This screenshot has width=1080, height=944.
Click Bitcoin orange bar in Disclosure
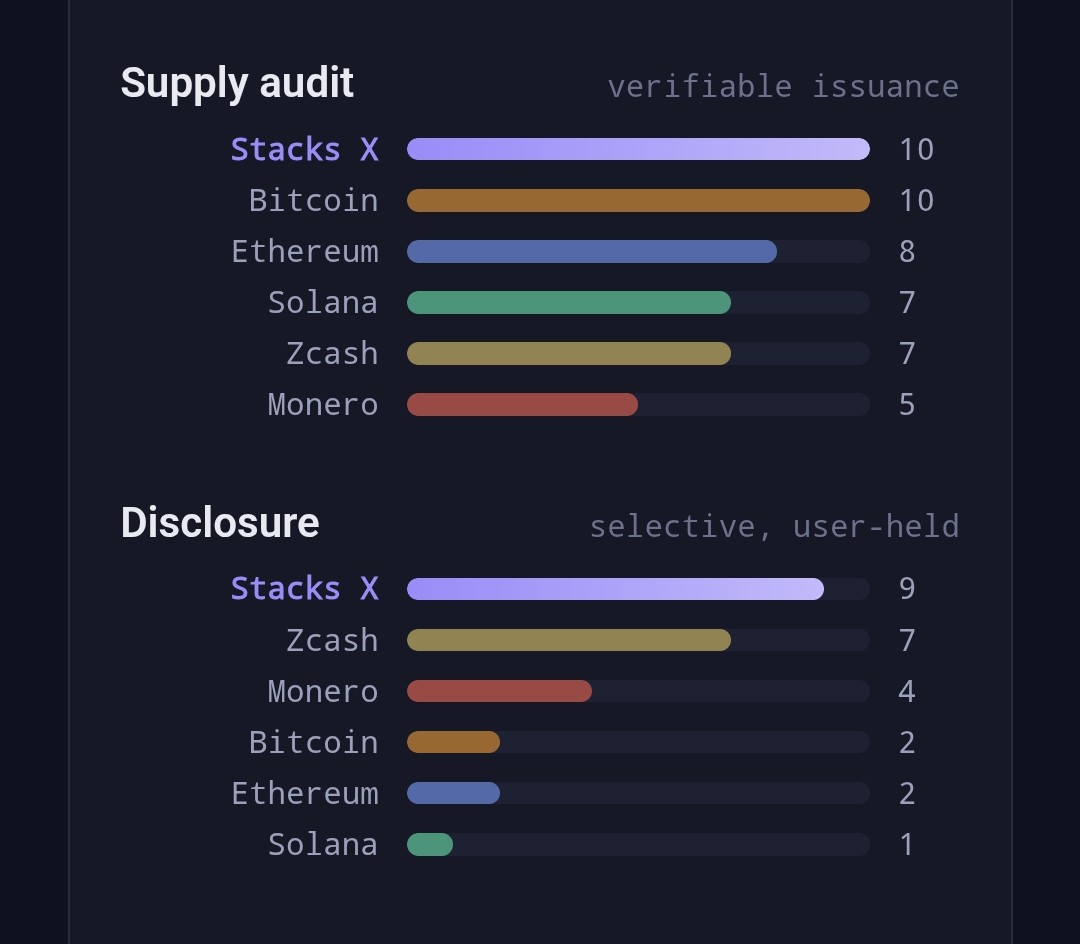pos(453,742)
